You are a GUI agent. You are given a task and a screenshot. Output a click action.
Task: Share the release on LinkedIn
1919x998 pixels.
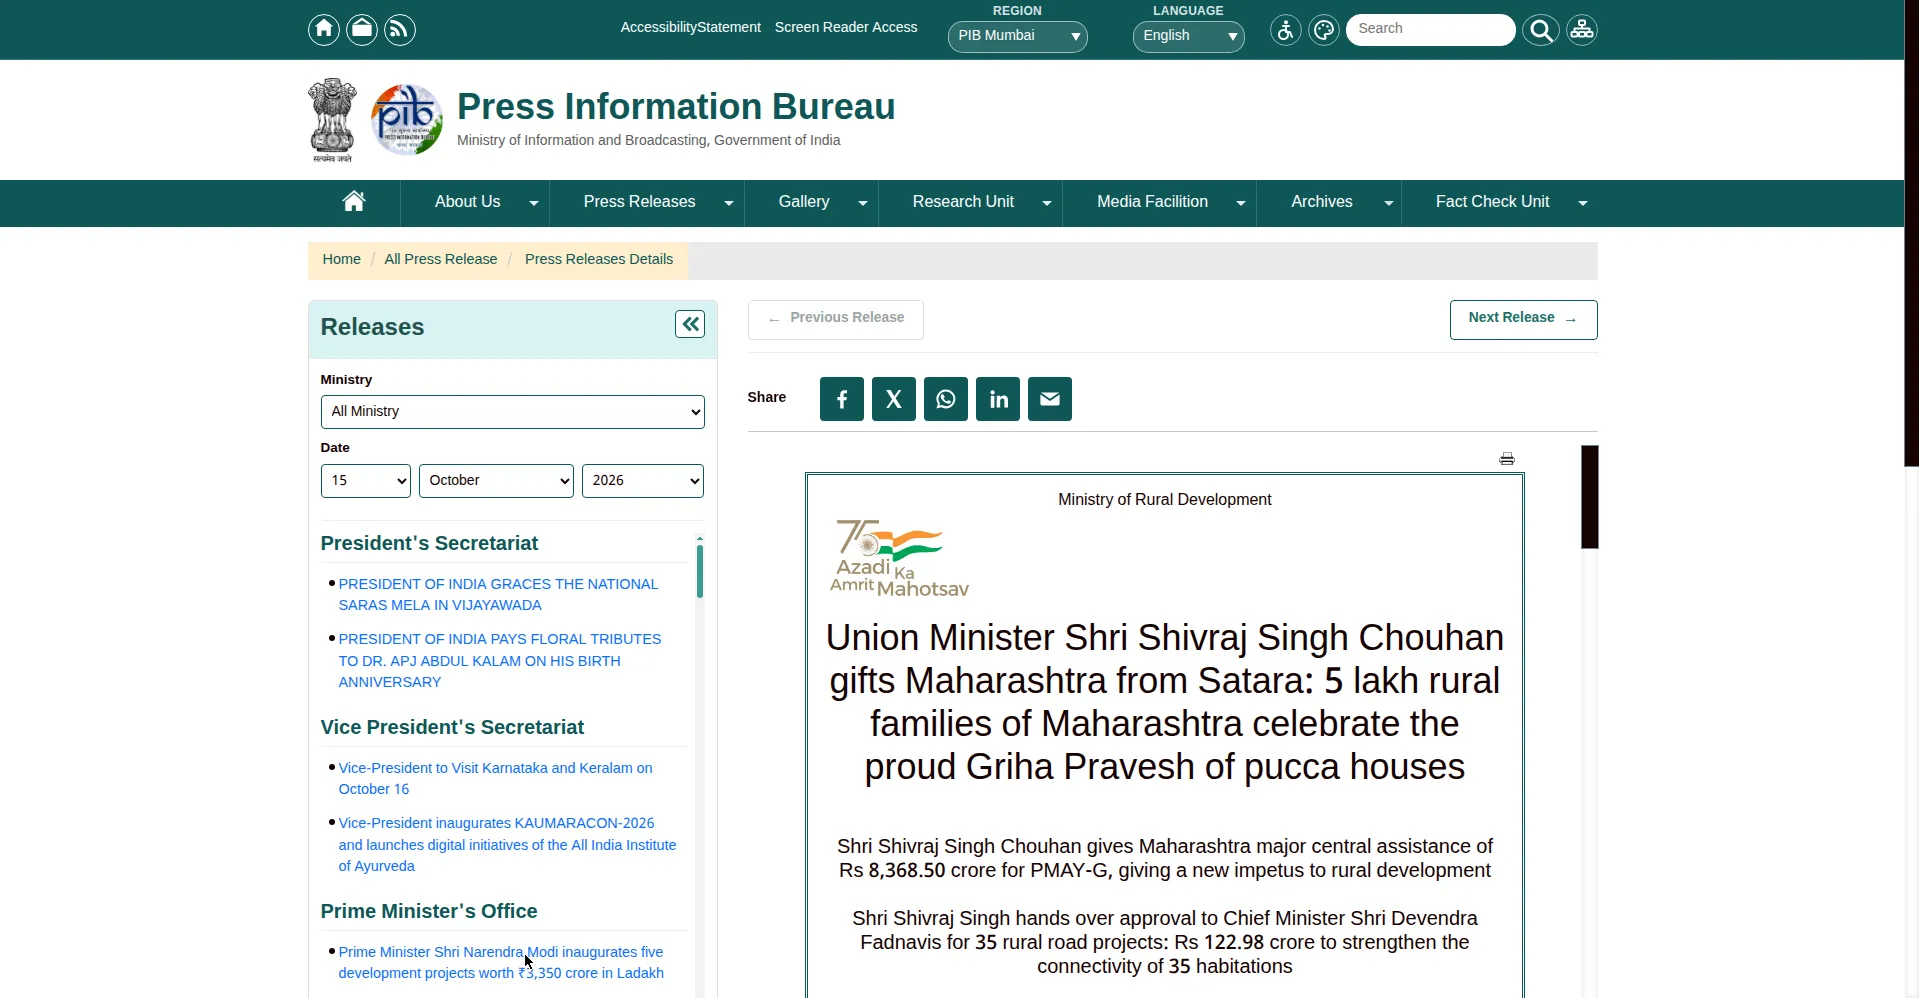point(998,399)
